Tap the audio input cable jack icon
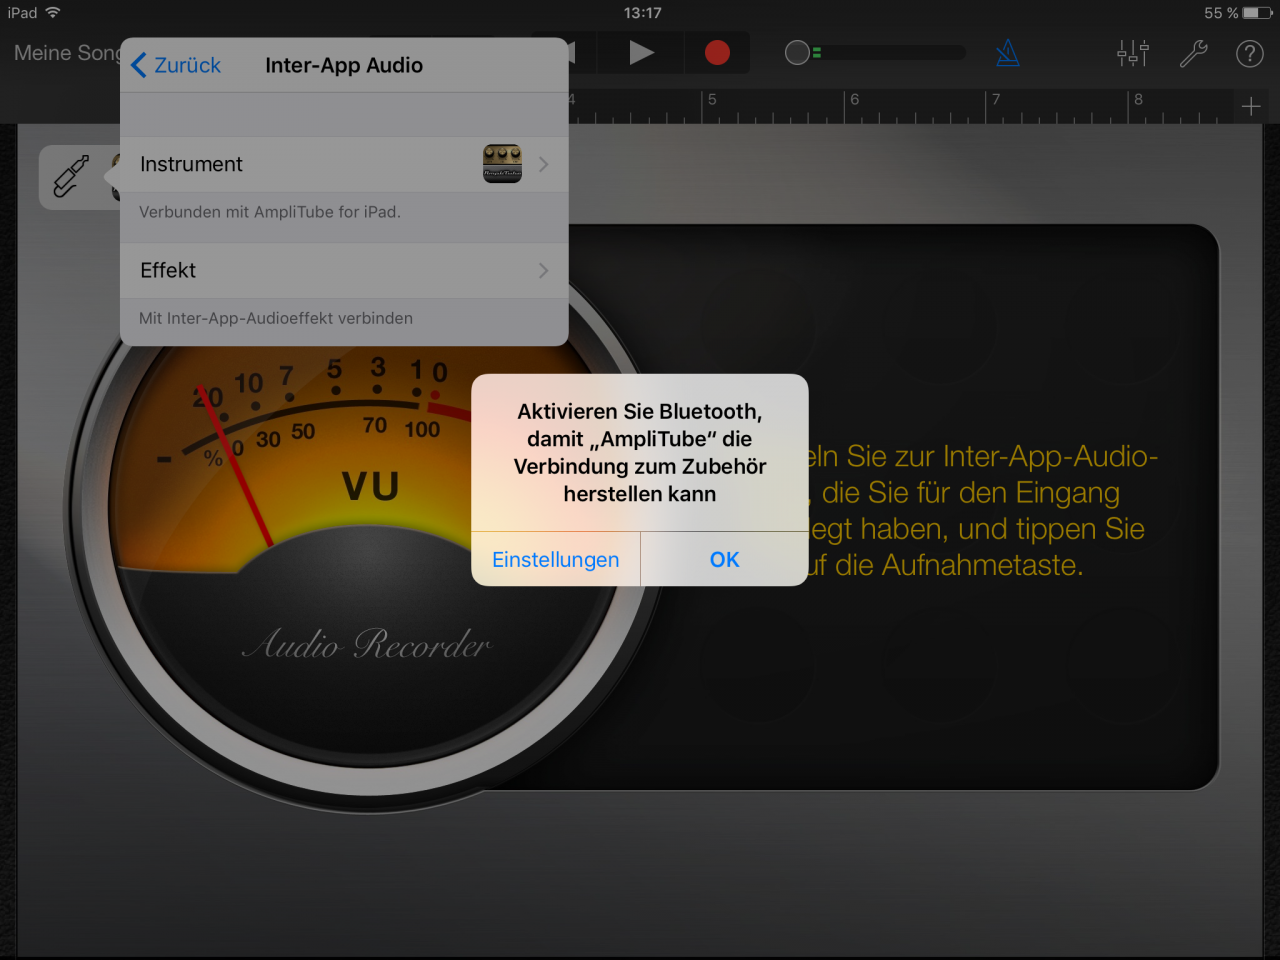This screenshot has width=1280, height=960. pyautogui.click(x=71, y=177)
